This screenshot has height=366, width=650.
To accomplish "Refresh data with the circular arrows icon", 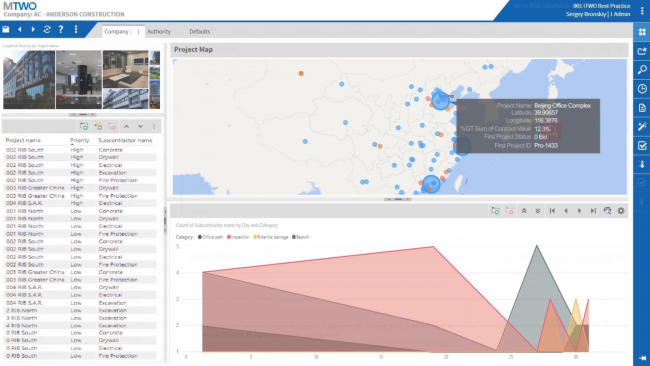I will [x=47, y=29].
